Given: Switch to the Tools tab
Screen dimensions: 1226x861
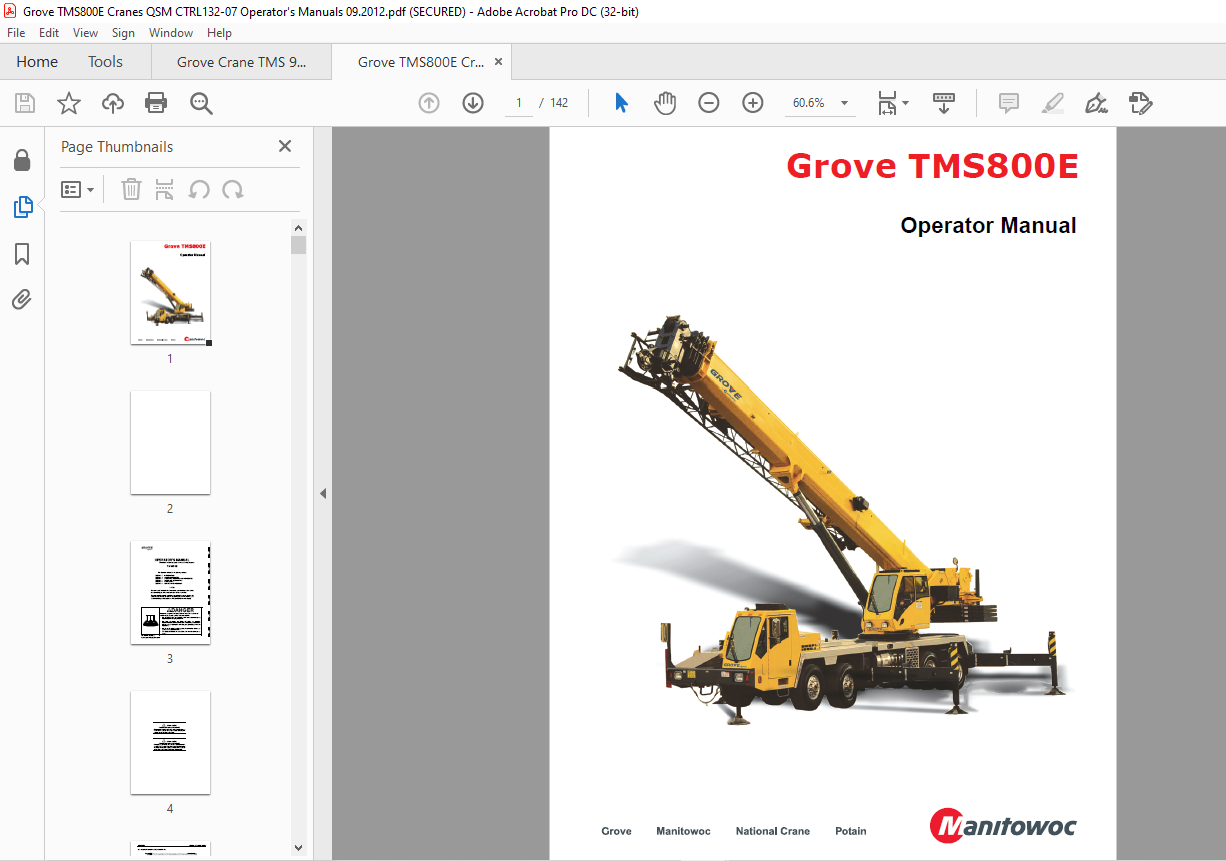Looking at the screenshot, I should [x=105, y=62].
